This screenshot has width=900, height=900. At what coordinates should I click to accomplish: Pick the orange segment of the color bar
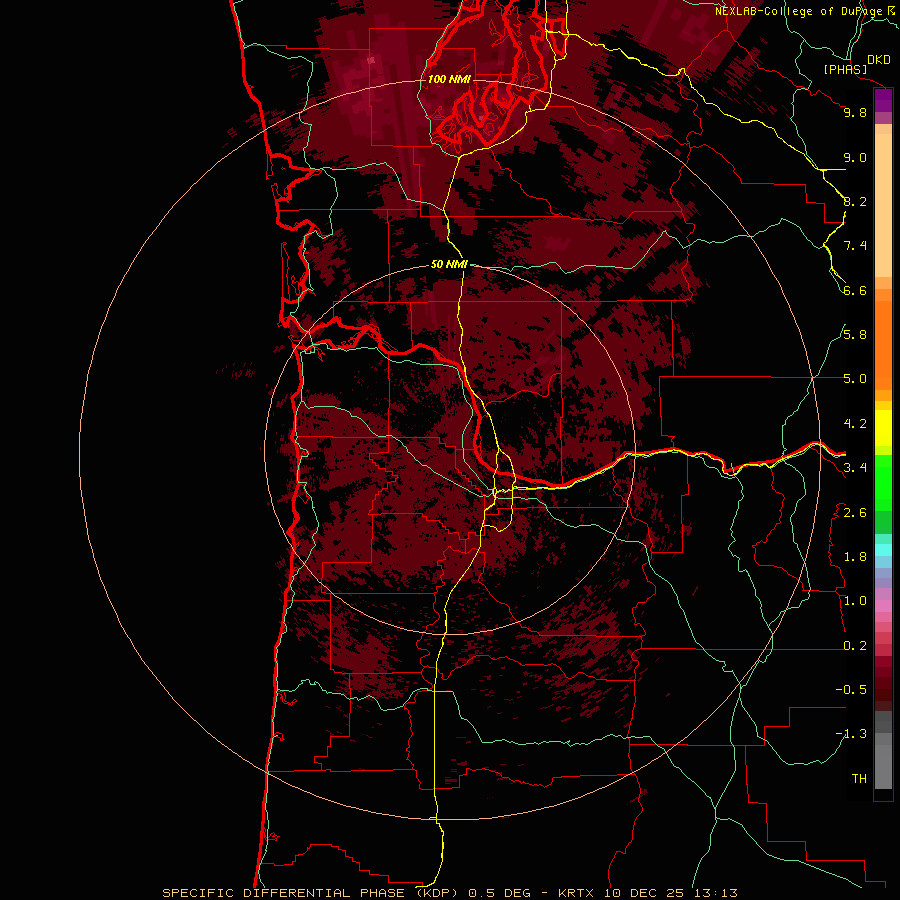coord(883,345)
